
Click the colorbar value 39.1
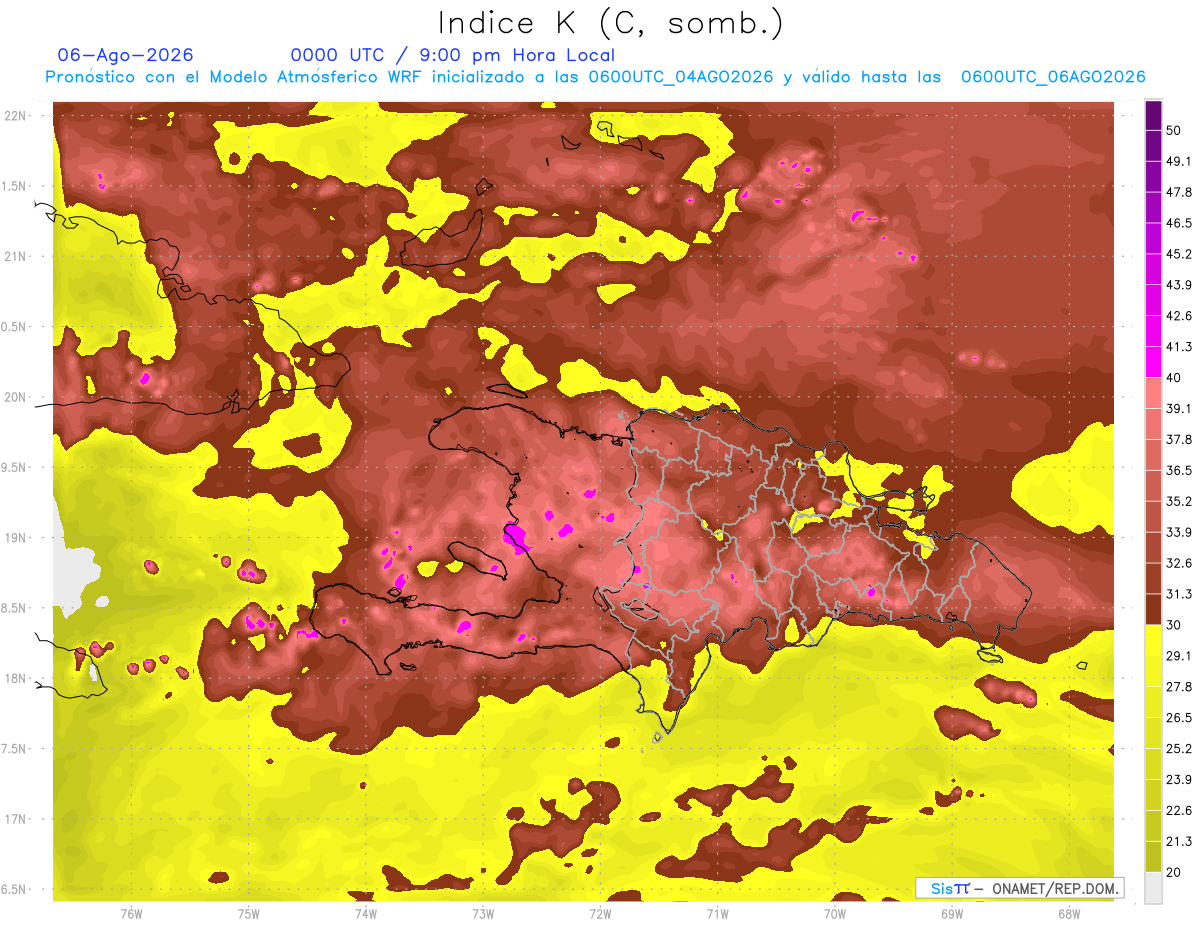(1178, 409)
